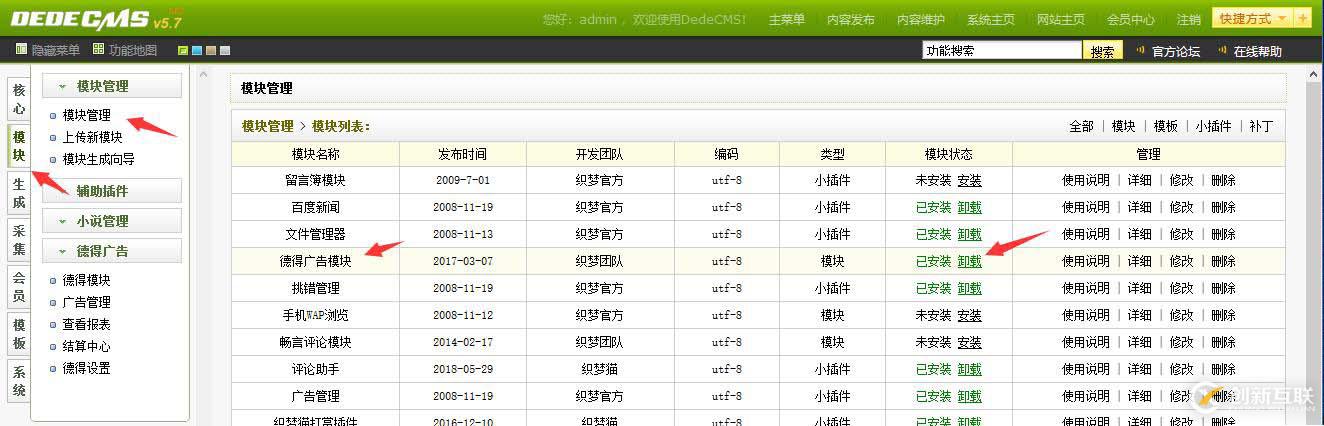Open 网站主页 in the top navigation
The width and height of the screenshot is (1324, 426).
coord(1060,19)
